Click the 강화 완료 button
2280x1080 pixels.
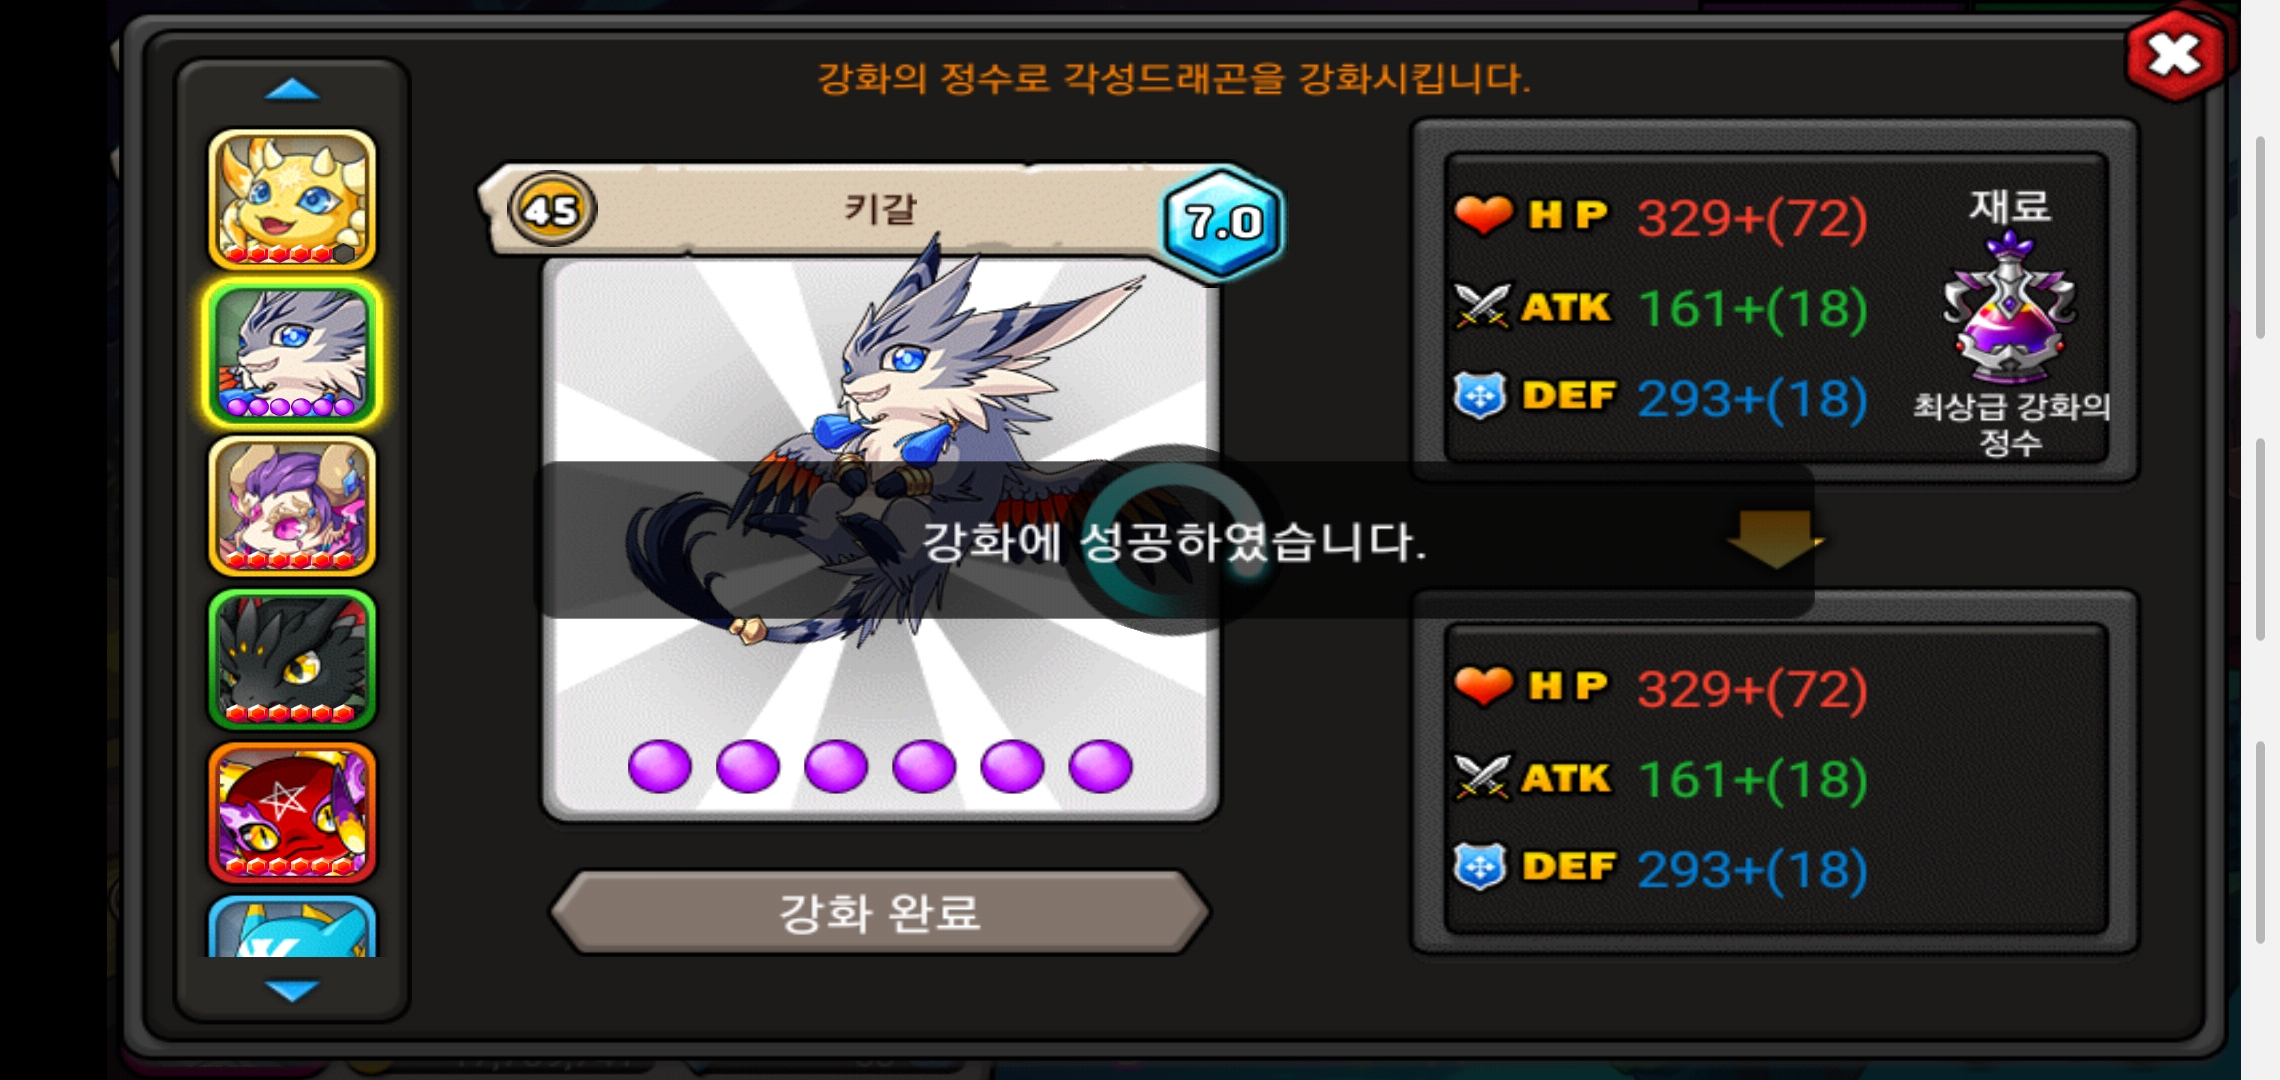(x=880, y=912)
